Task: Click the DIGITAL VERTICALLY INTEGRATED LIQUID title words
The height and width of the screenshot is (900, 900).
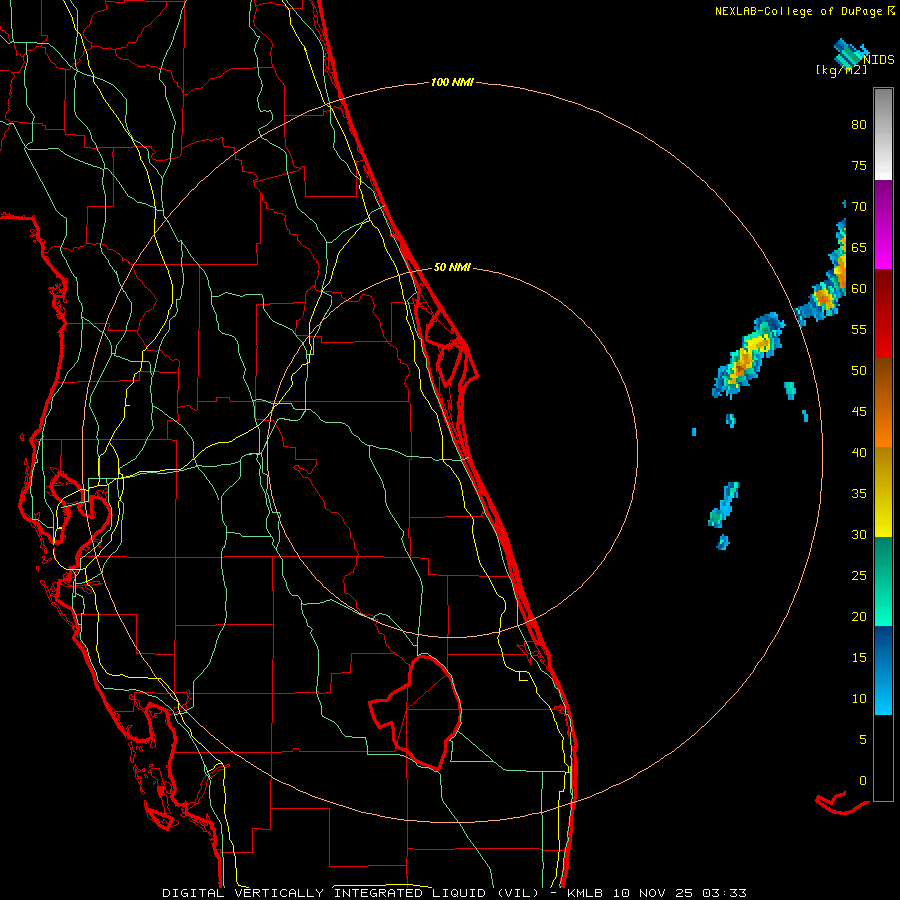Action: coord(327,893)
